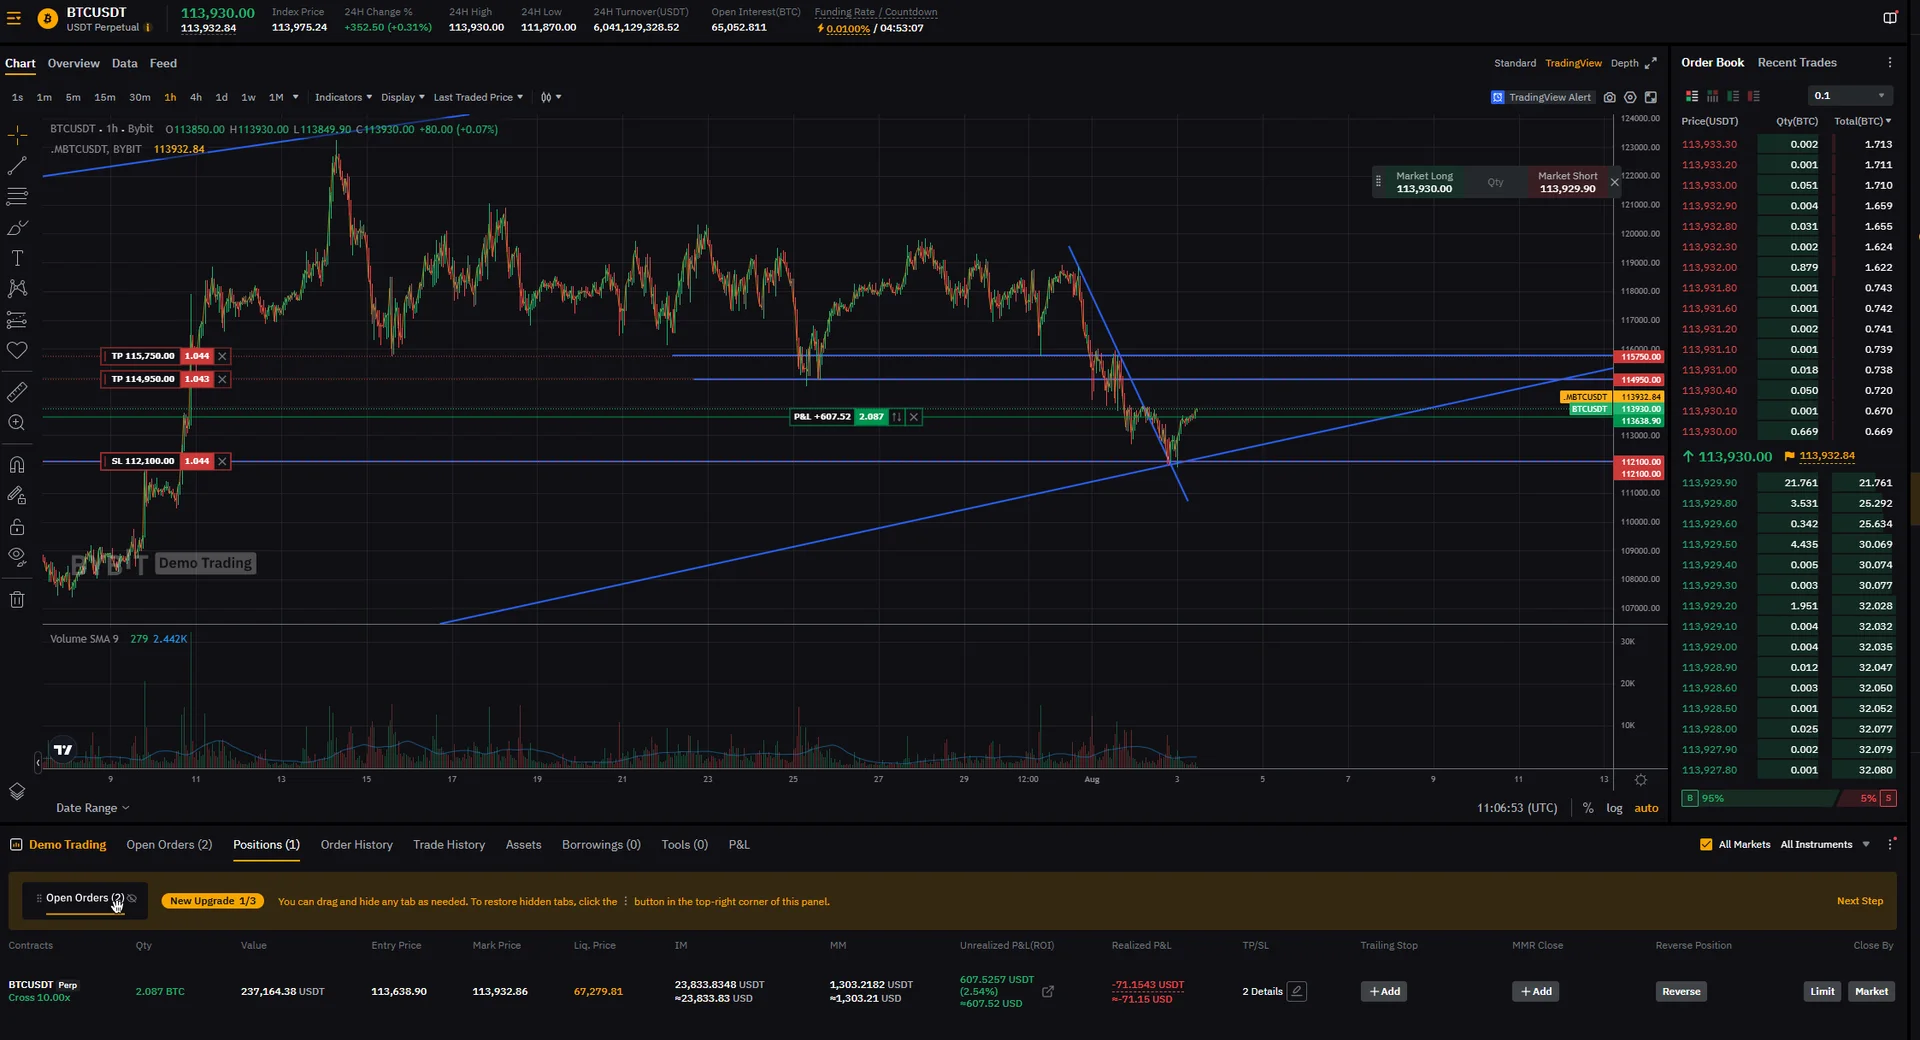Screen dimensions: 1920x1040
Task: Select the ruler measure tool
Action: [x=17, y=392]
